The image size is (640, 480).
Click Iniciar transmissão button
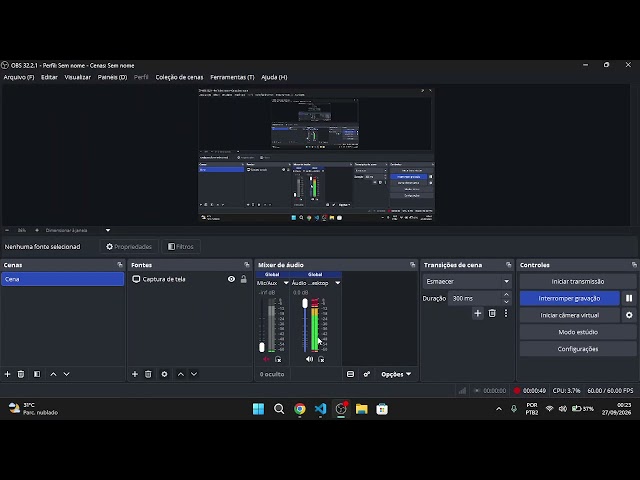tap(578, 282)
